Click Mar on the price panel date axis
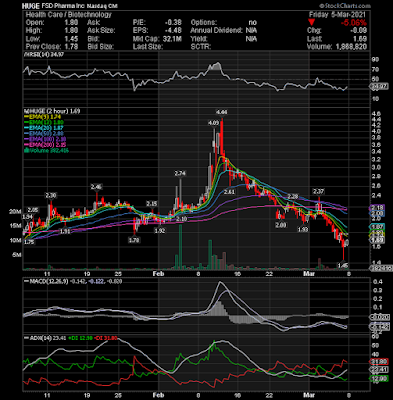The image size is (393, 400). point(308,274)
